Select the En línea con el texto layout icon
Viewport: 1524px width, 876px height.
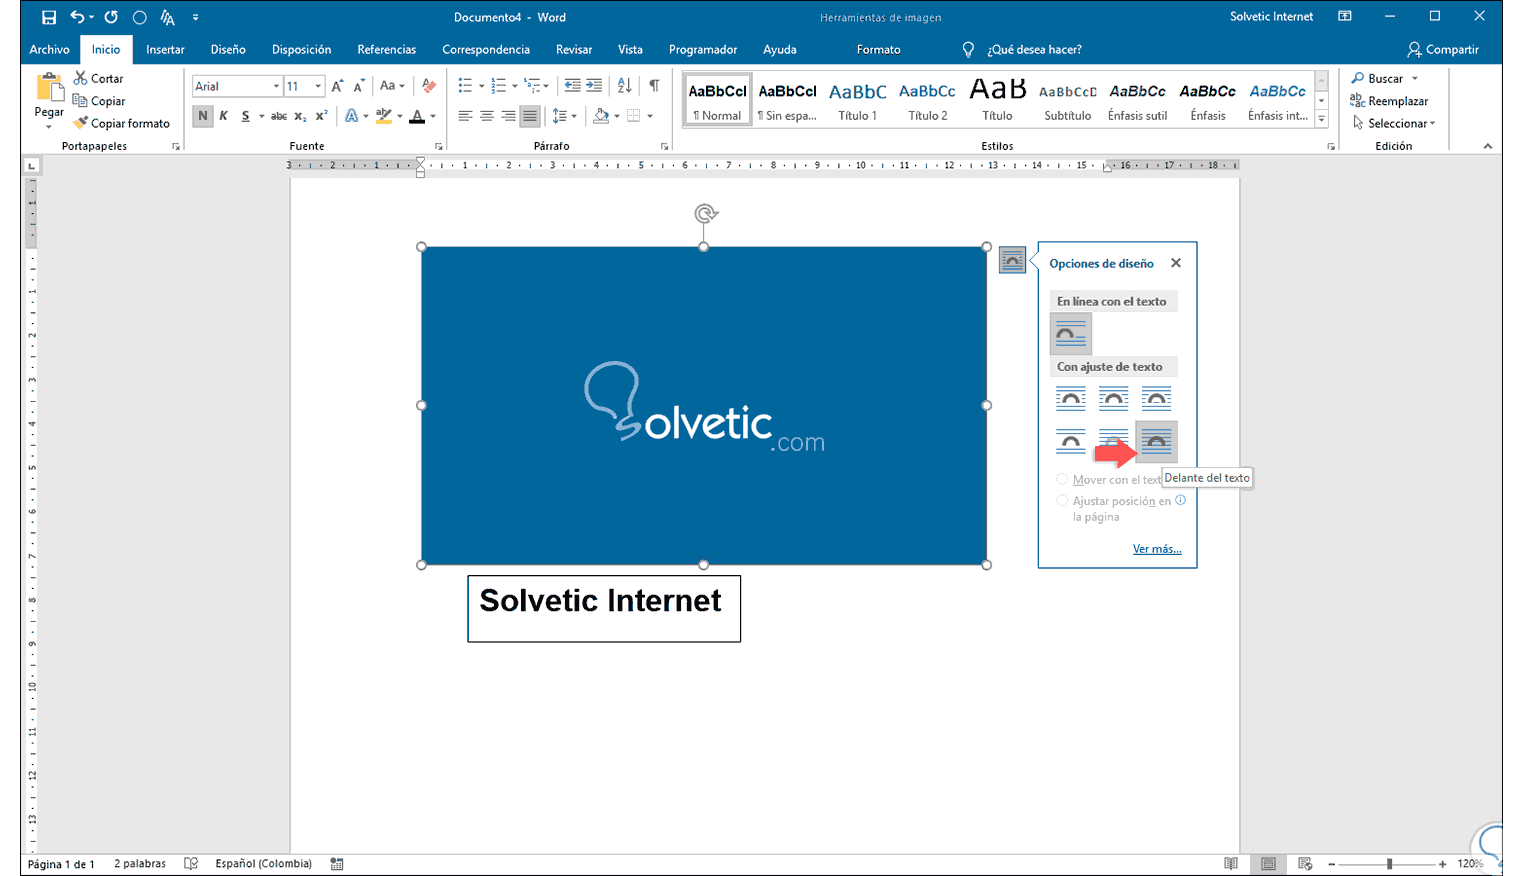click(1070, 334)
